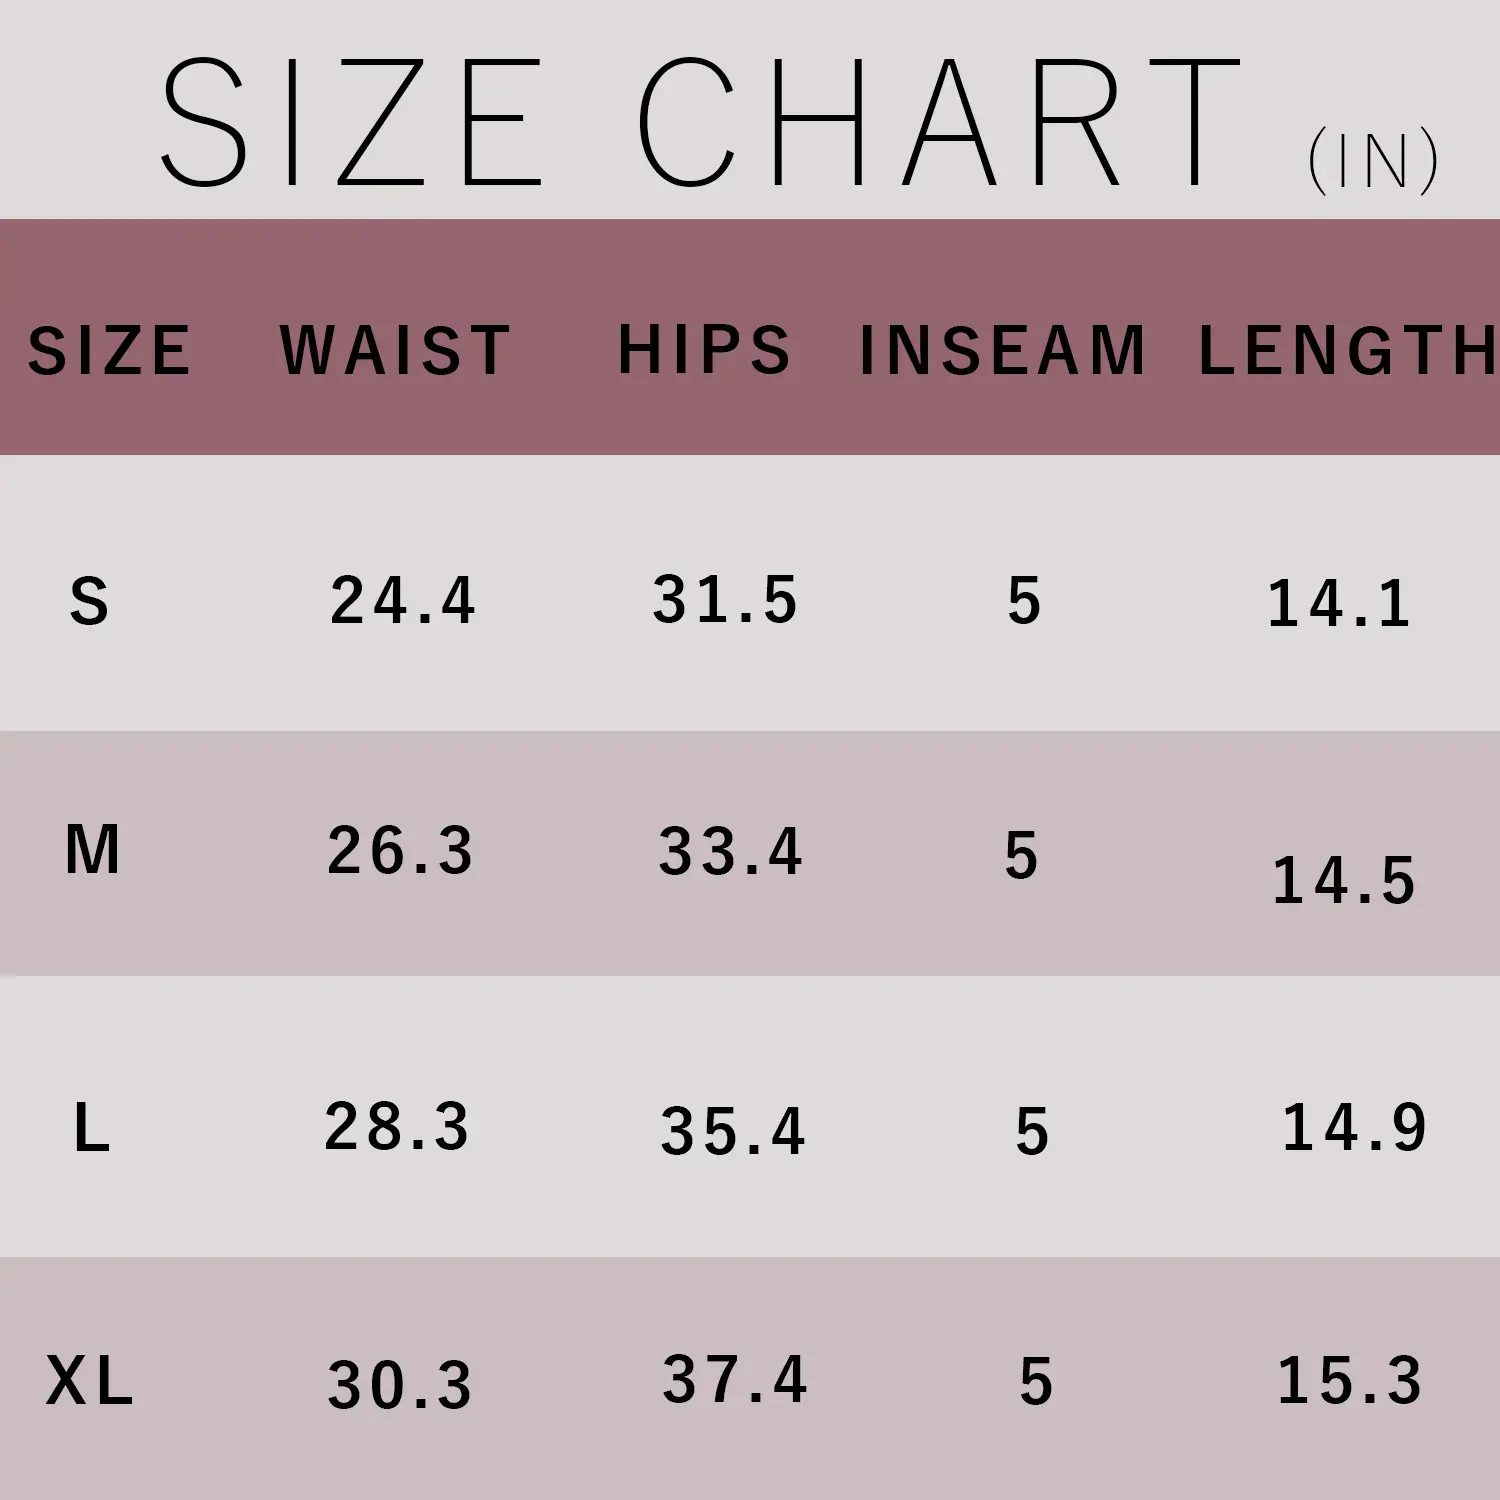Click hips value 37.4
Screen dimensions: 1500x1500
734,1380
